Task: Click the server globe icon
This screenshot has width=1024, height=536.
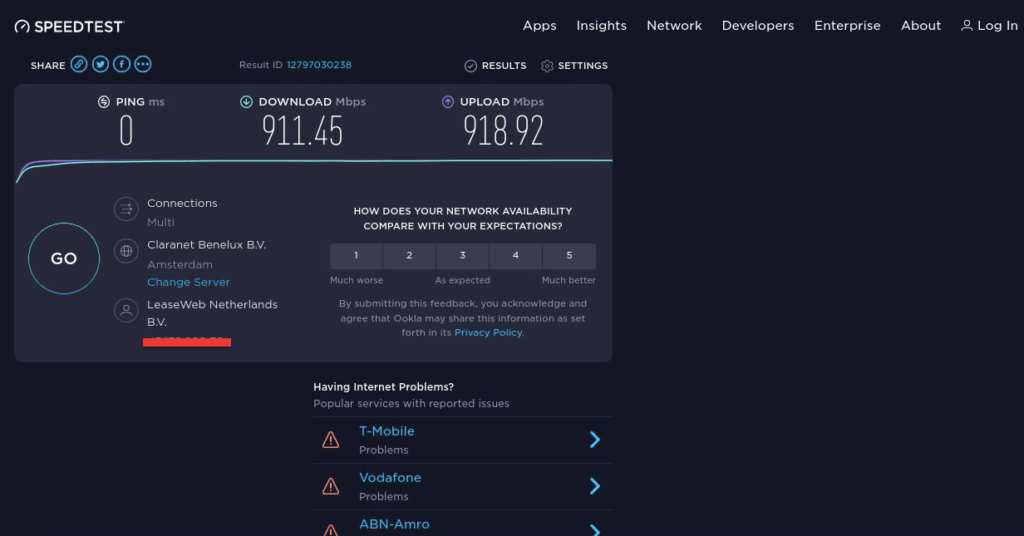Action: tap(126, 251)
